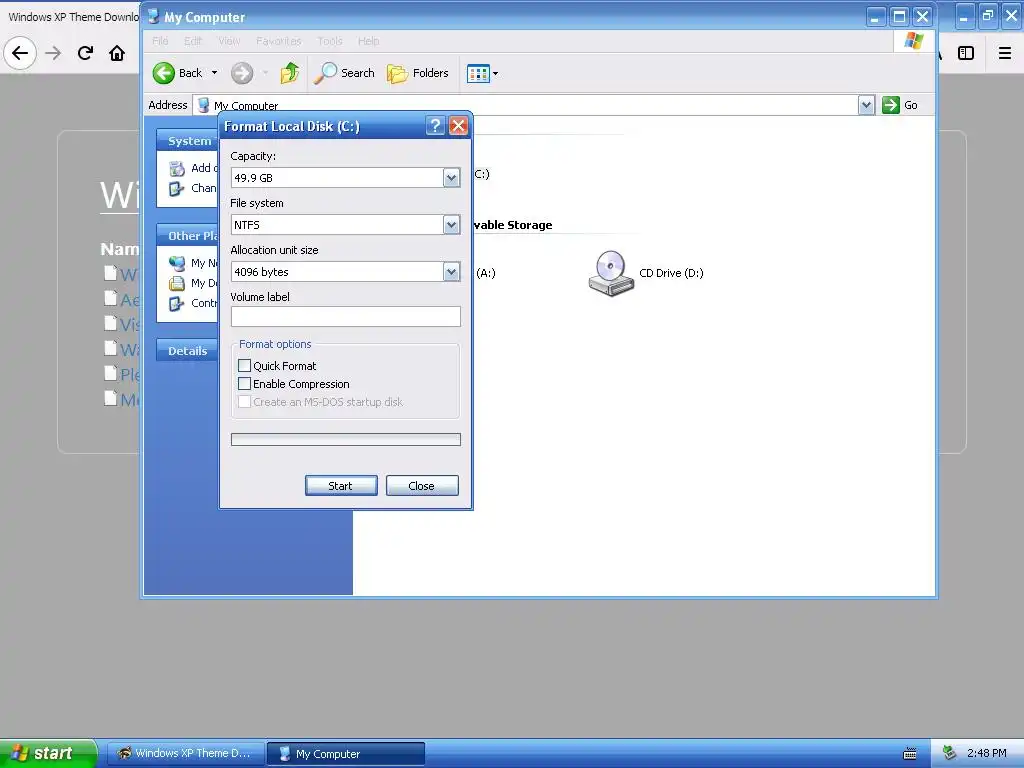Close the Format Local Disk dialog with X
Screen dimensions: 1024x768
(458, 125)
